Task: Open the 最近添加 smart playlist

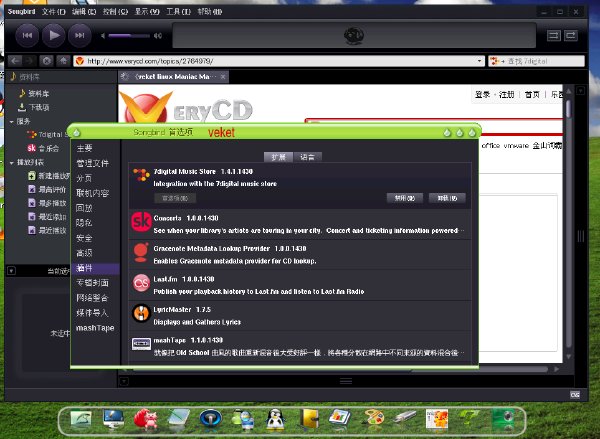Action: [47, 217]
